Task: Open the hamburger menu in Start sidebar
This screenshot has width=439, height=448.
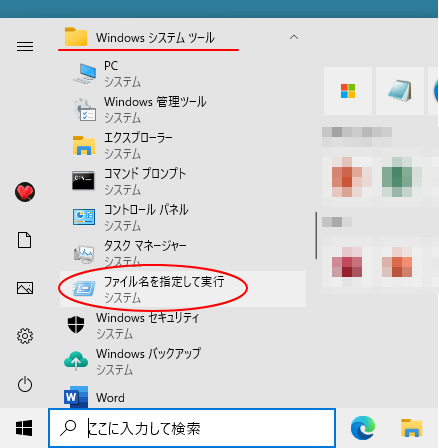Action: (x=25, y=46)
